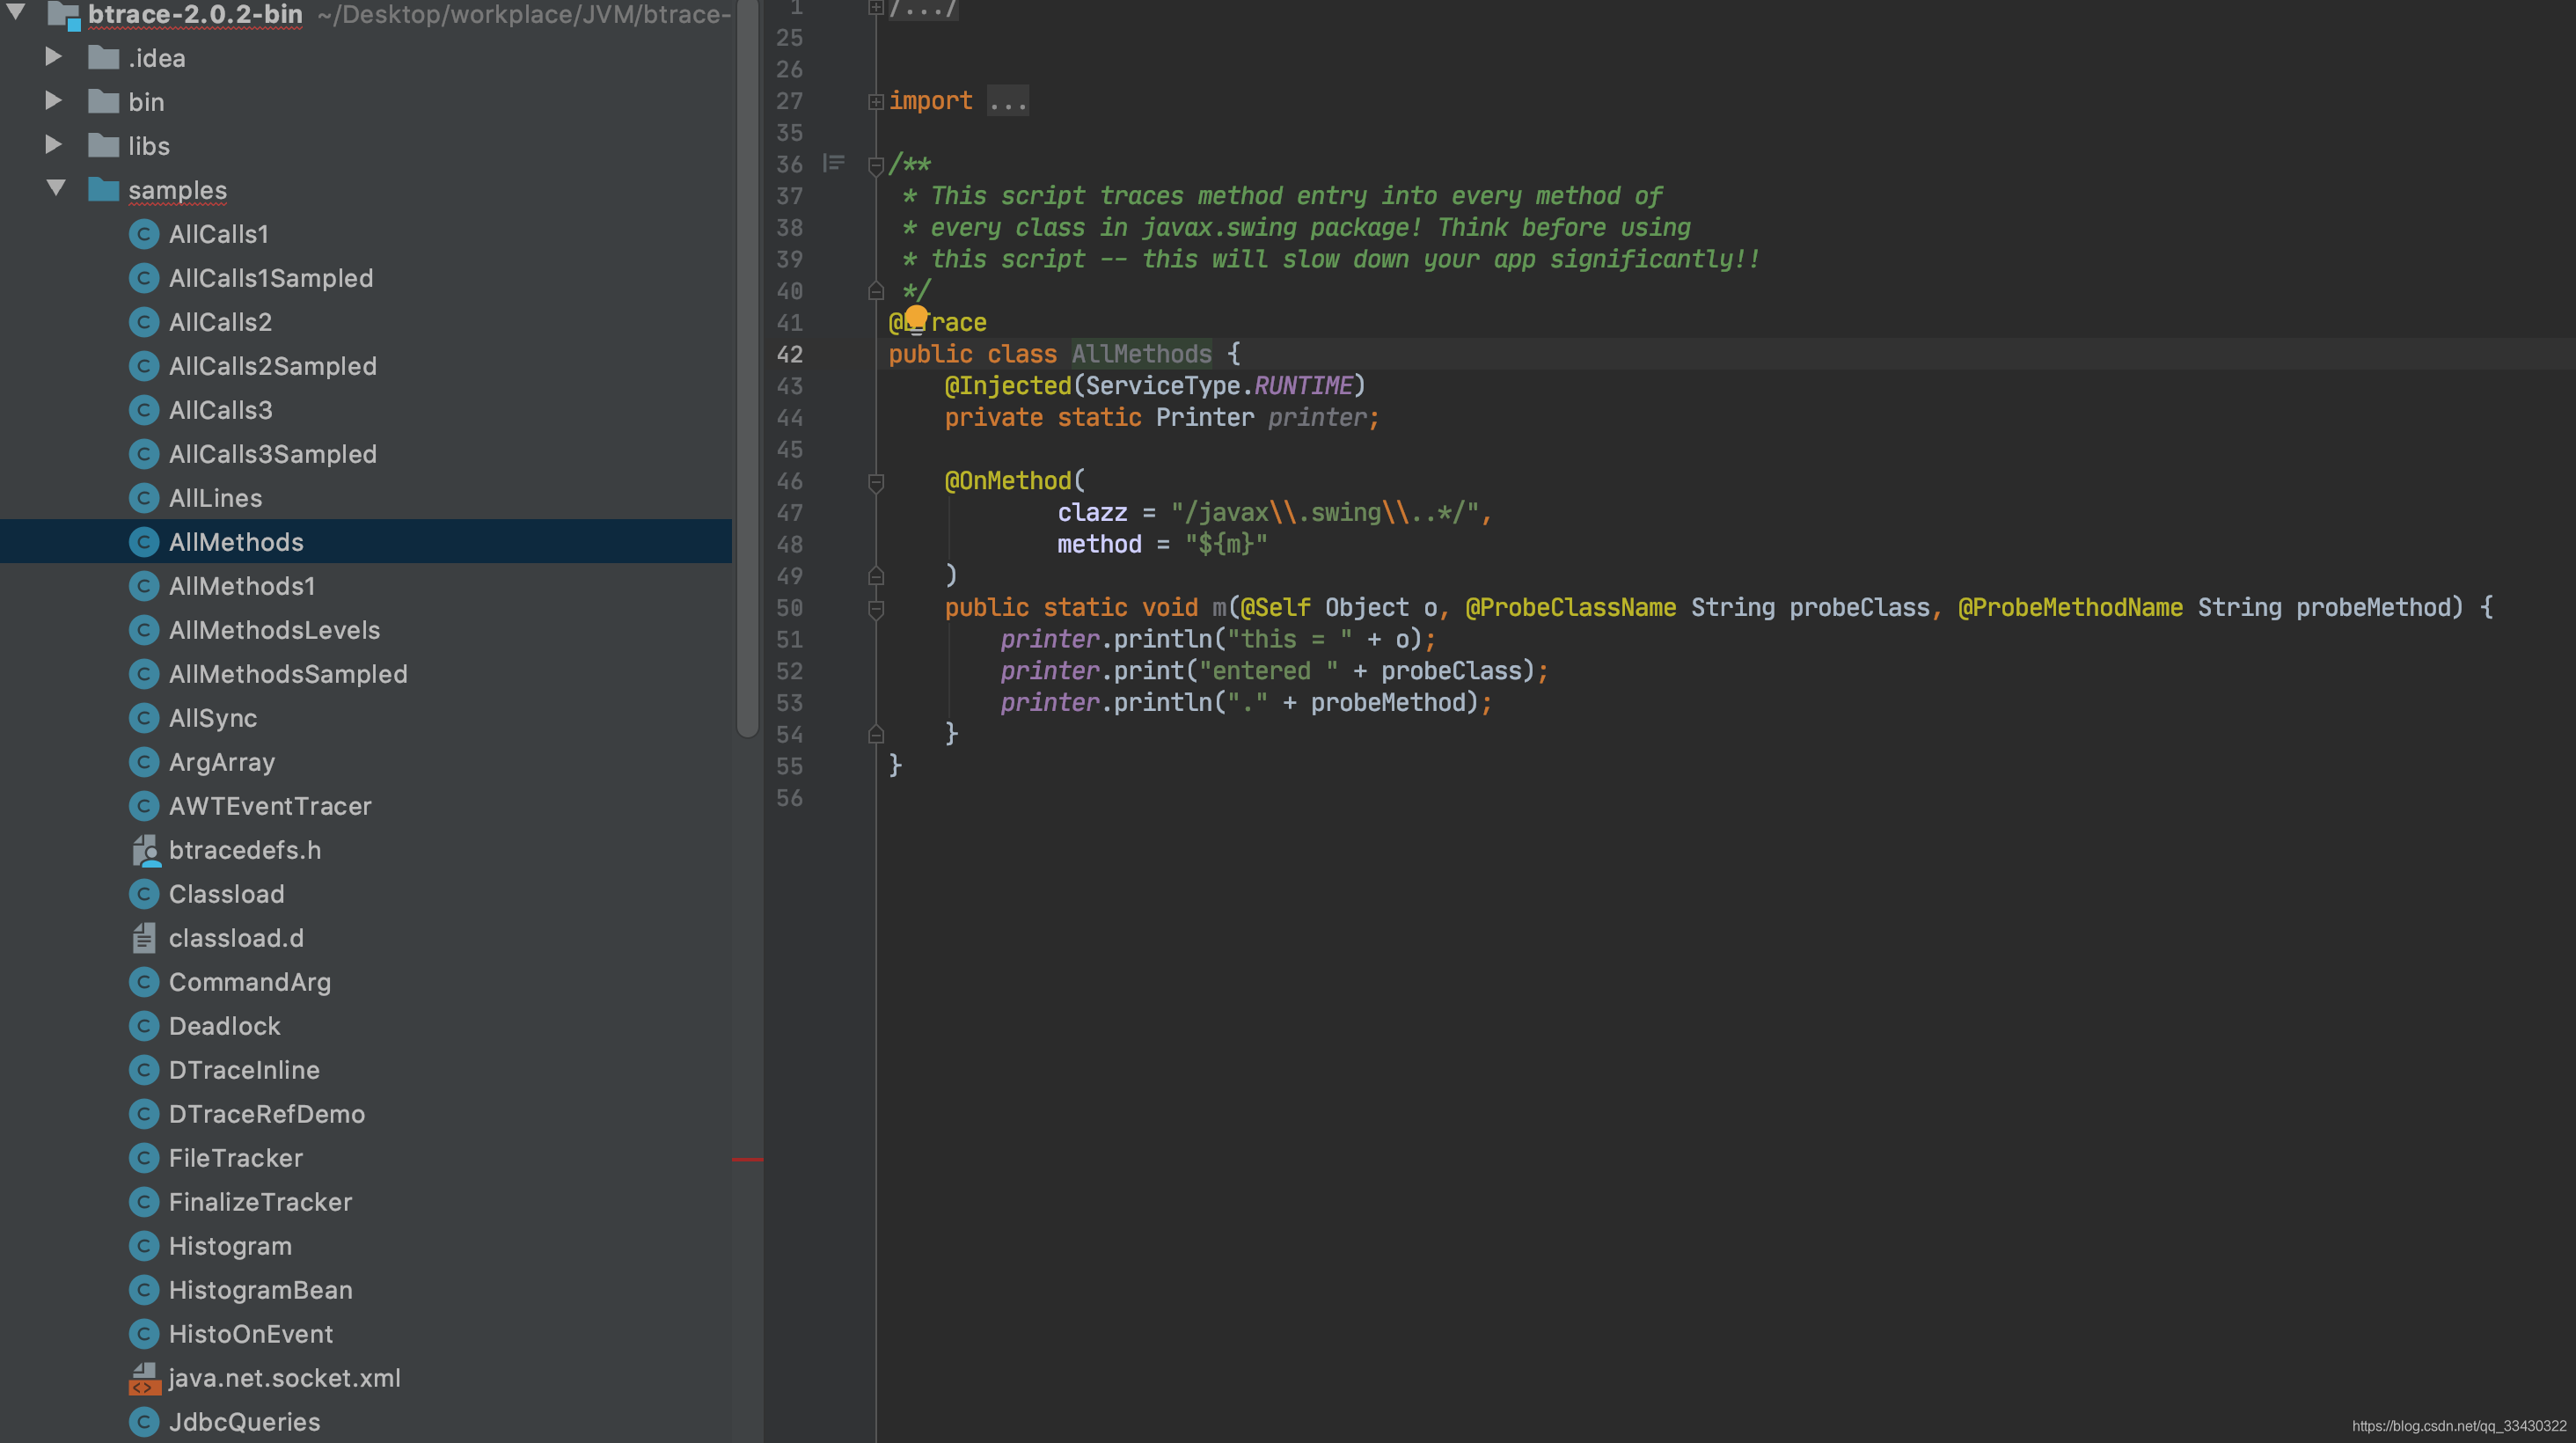
Task: Click the class icon of AllMethods
Action: click(x=144, y=542)
